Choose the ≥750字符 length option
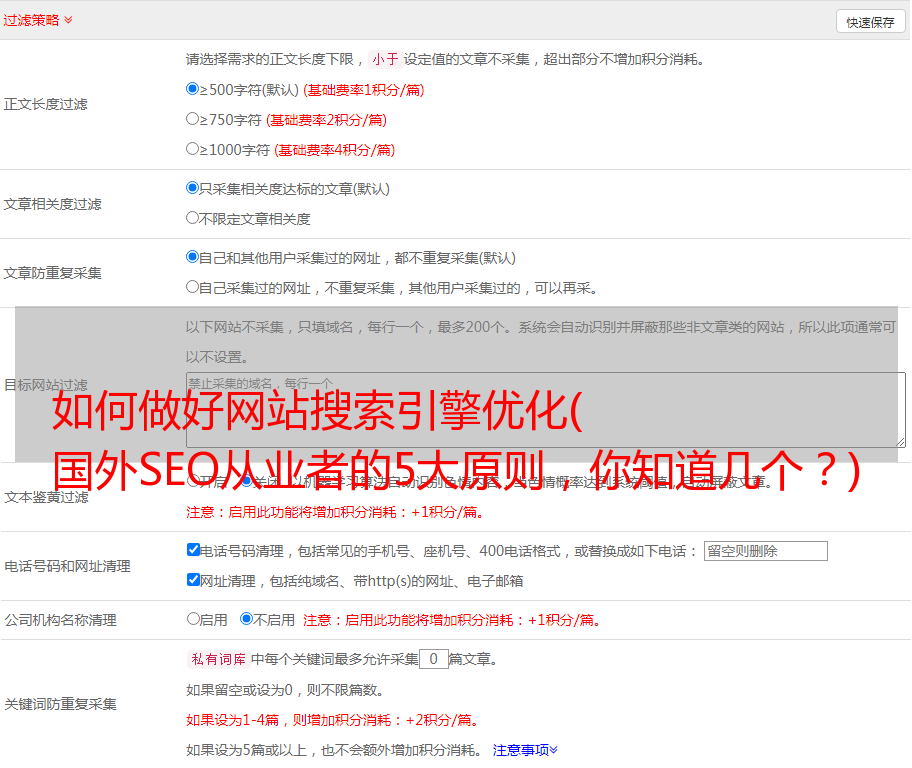The height and width of the screenshot is (768, 912). pyautogui.click(x=193, y=119)
